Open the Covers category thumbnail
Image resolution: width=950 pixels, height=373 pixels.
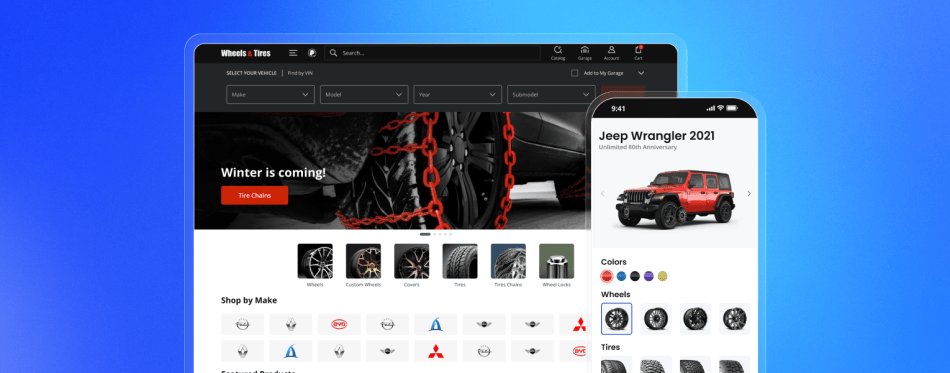[411, 261]
